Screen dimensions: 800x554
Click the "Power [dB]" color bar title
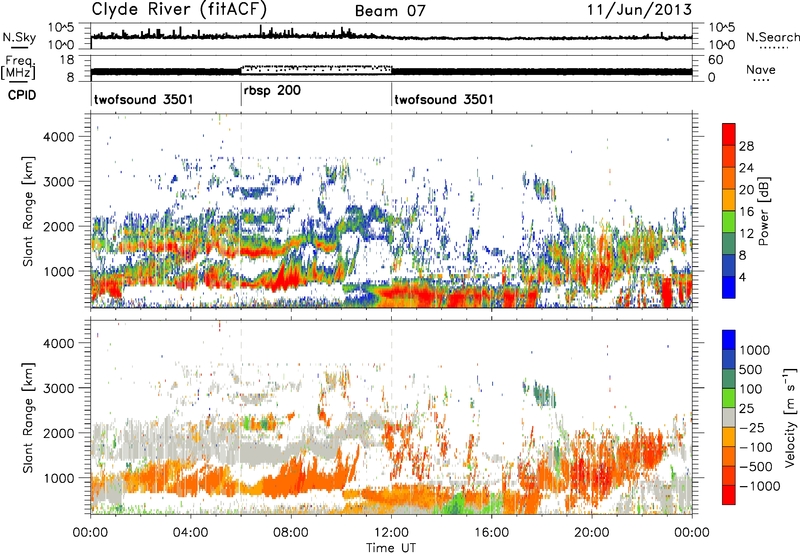point(763,211)
